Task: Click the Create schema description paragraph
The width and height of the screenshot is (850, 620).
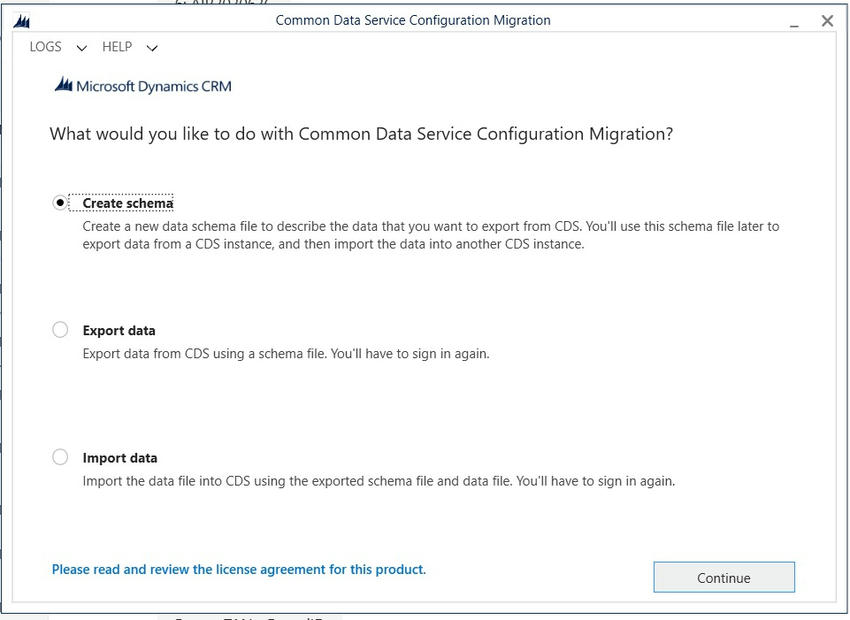Action: click(430, 235)
